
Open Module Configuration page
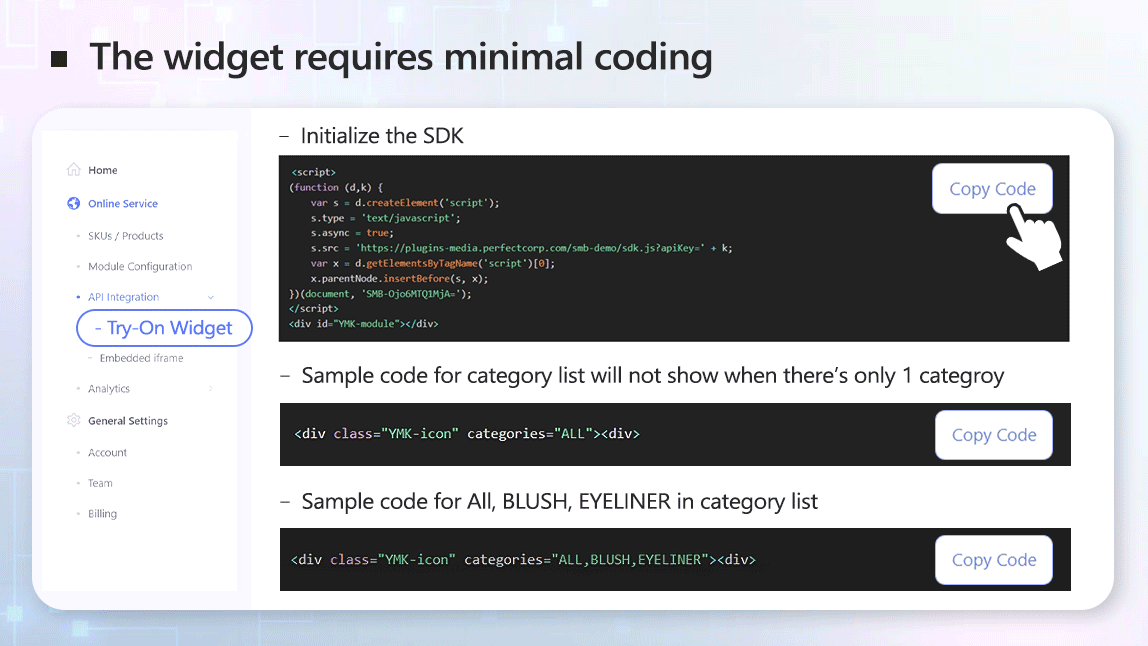pos(140,267)
